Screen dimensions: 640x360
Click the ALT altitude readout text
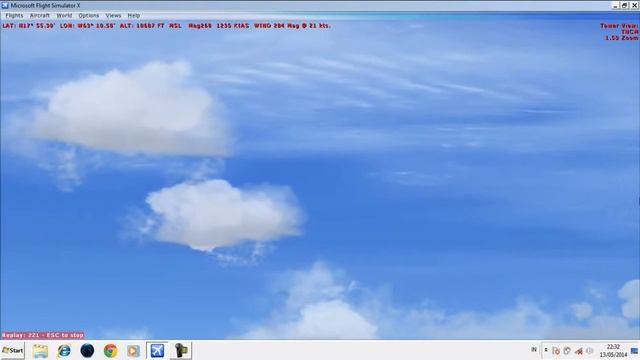pyautogui.click(x=150, y=26)
